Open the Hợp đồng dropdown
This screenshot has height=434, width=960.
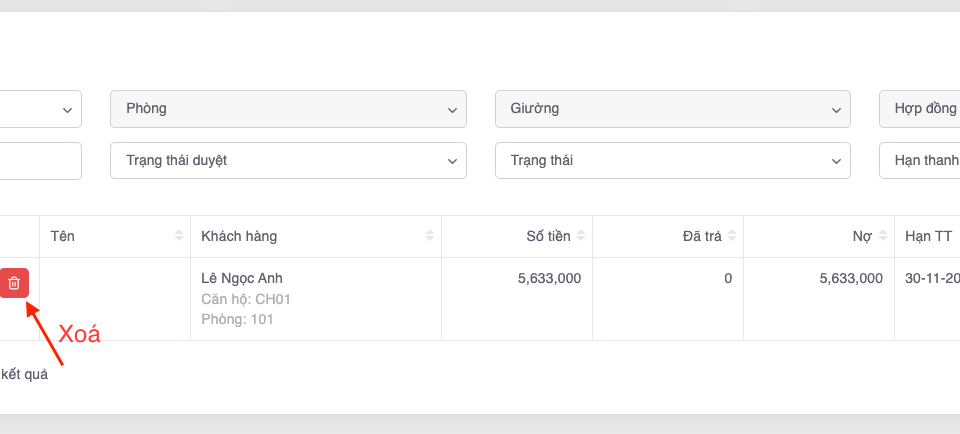pos(919,109)
